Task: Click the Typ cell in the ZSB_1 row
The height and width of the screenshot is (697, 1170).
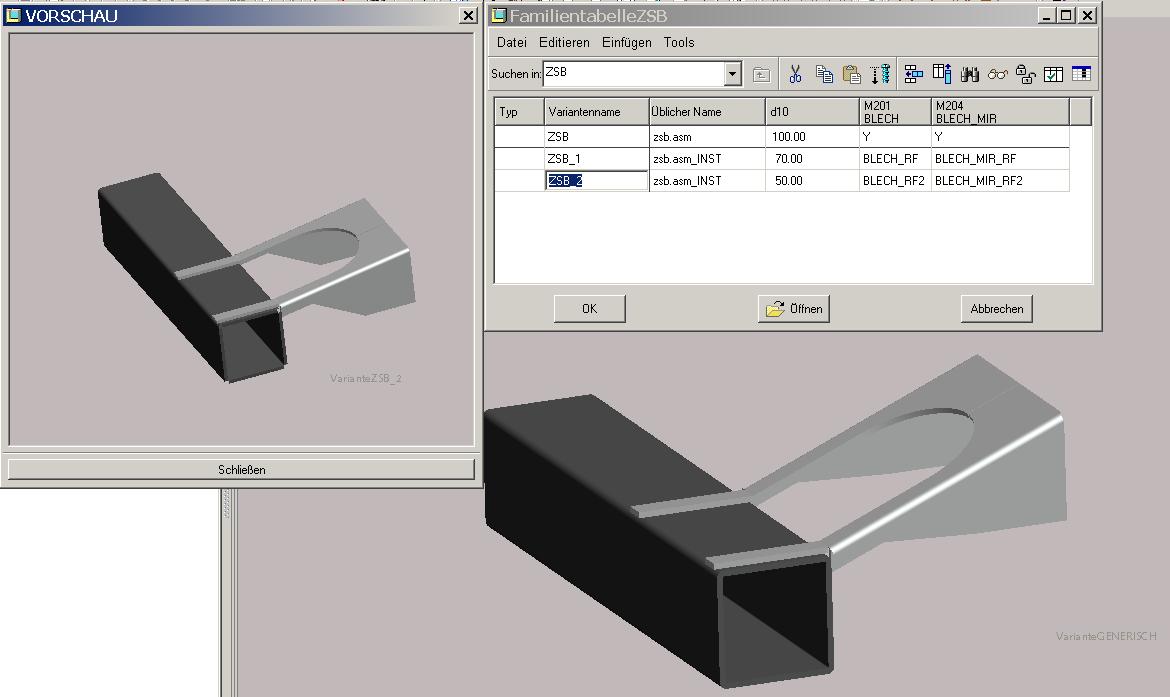Action: pos(519,159)
